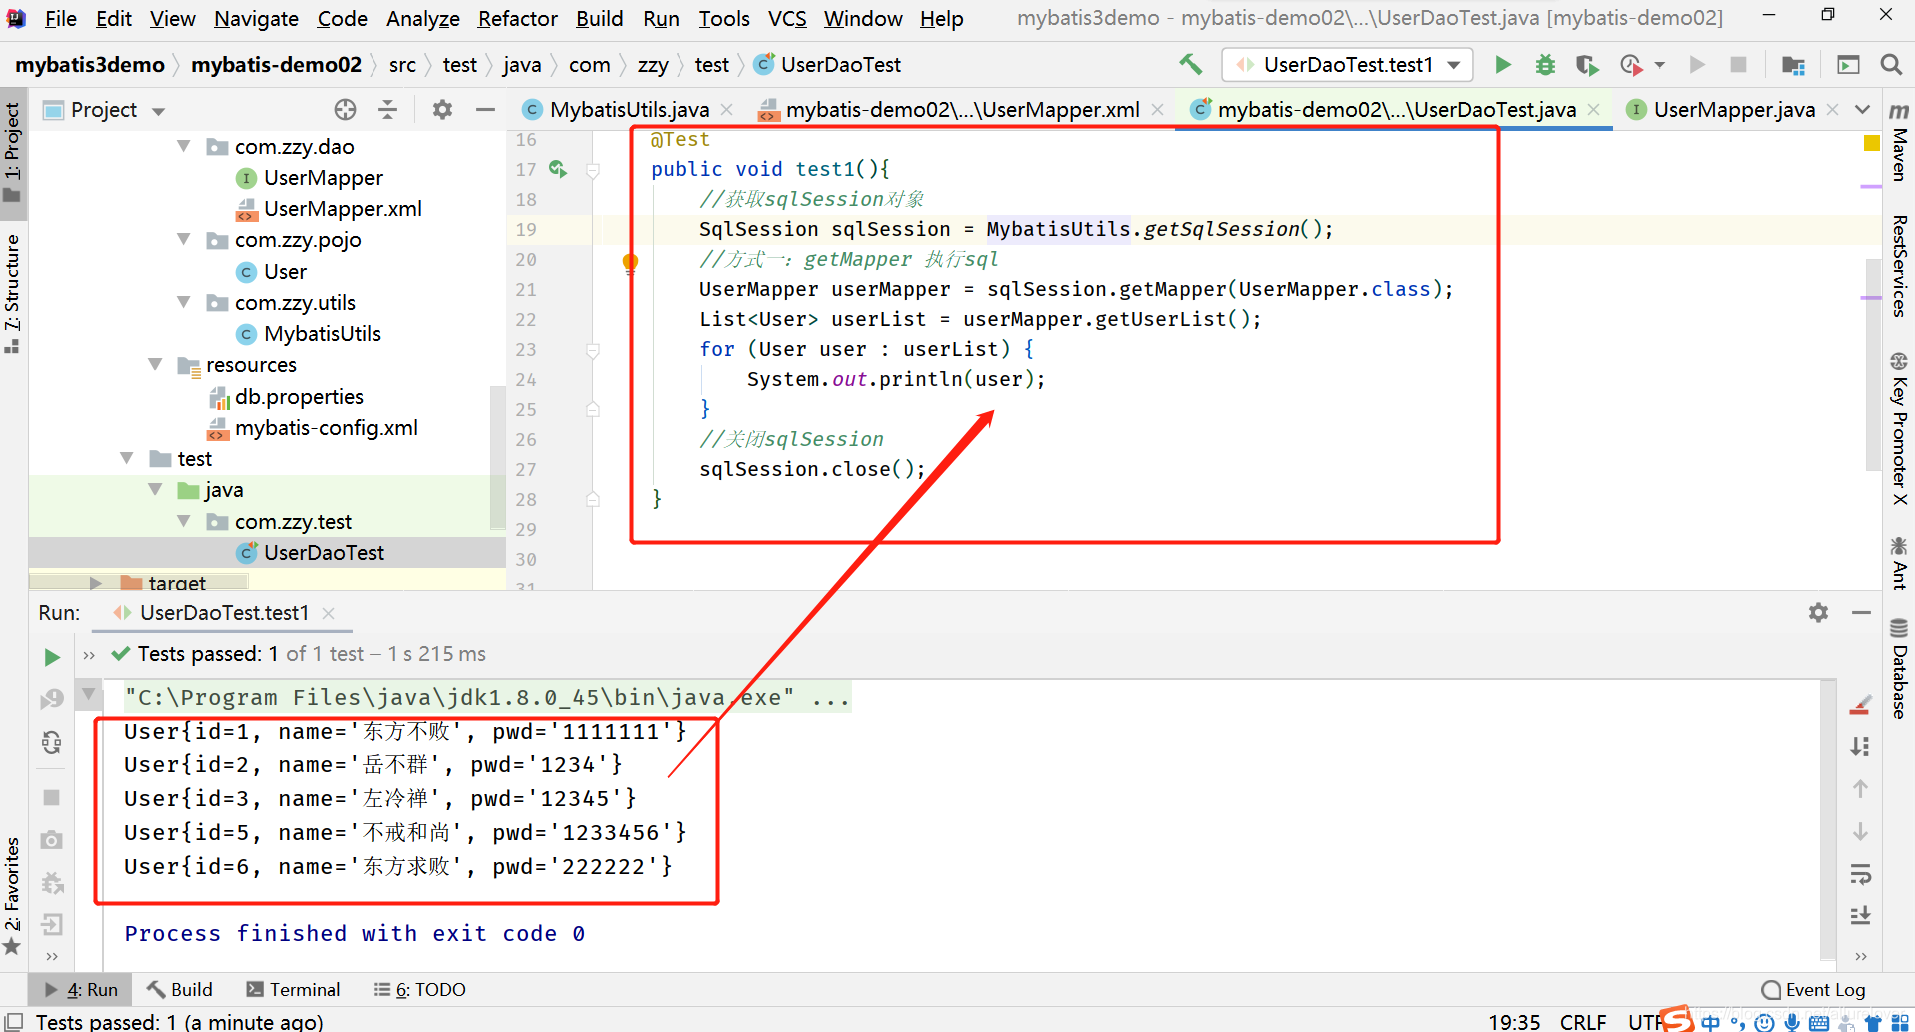Image resolution: width=1915 pixels, height=1032 pixels.
Task: Expand Project view selector dropdown
Action: pyautogui.click(x=158, y=111)
